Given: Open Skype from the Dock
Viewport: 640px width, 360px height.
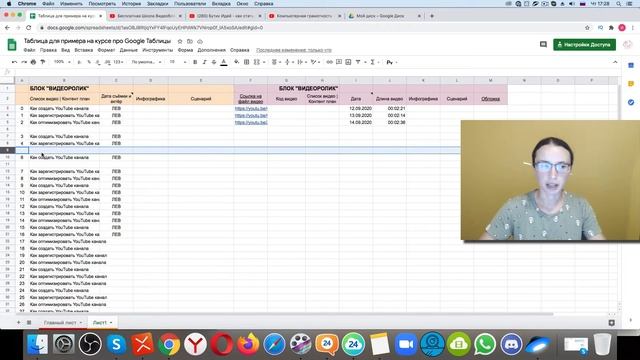Looking at the screenshot, I should (x=116, y=344).
